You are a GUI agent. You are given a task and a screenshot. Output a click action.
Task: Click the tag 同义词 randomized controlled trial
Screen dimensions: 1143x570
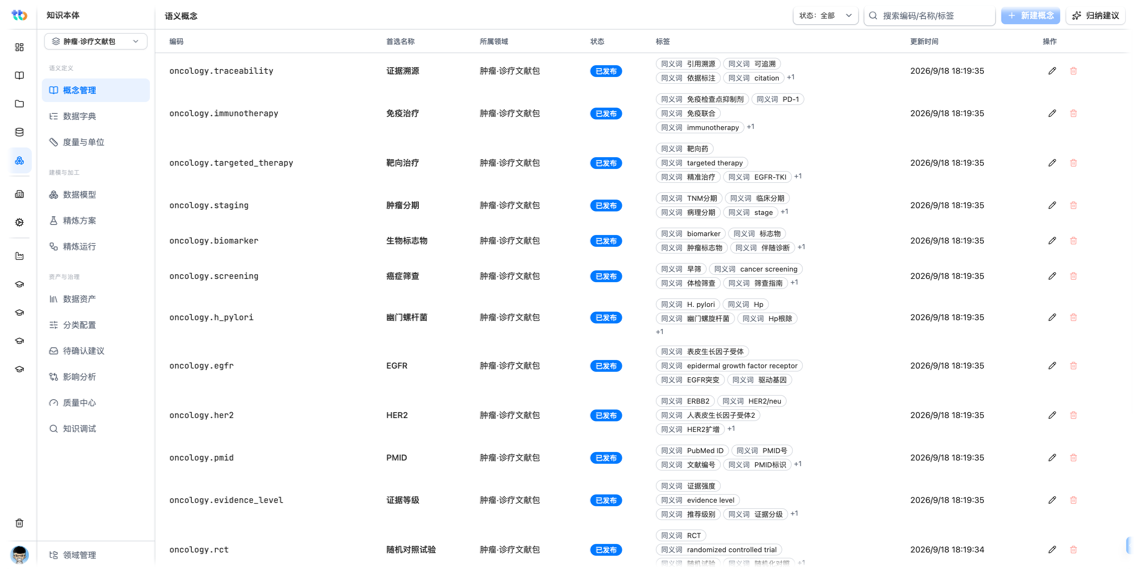click(x=721, y=550)
